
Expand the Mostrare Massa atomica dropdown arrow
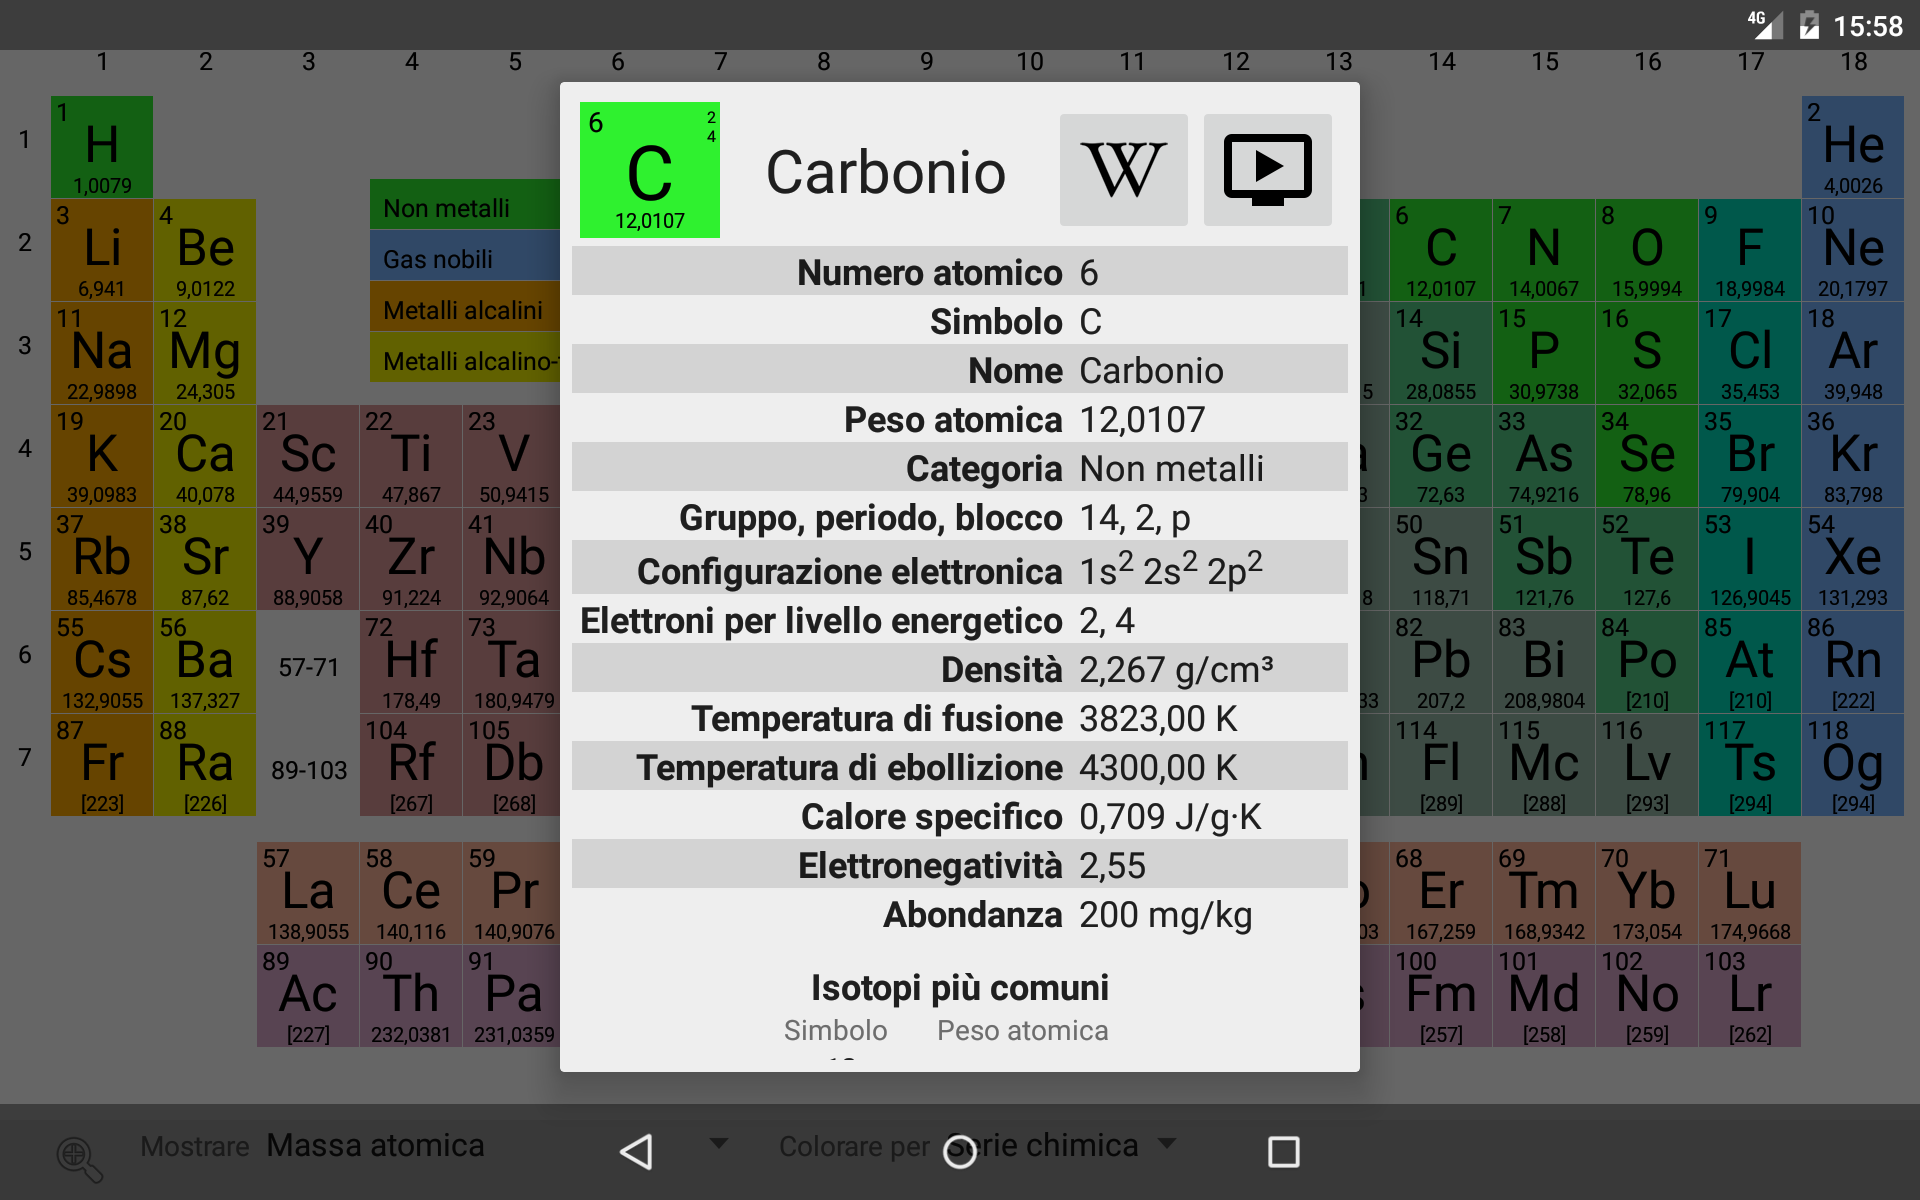[x=718, y=1143]
